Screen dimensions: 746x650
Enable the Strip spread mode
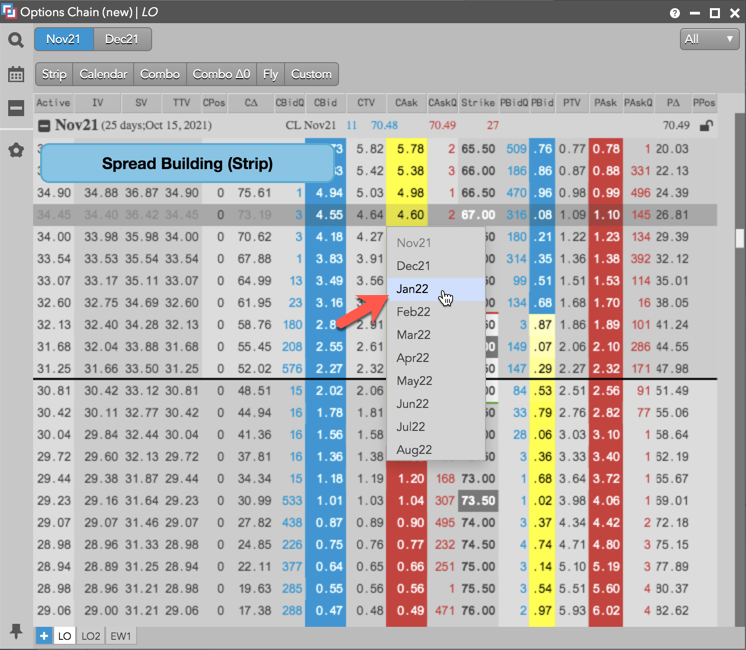(x=54, y=74)
